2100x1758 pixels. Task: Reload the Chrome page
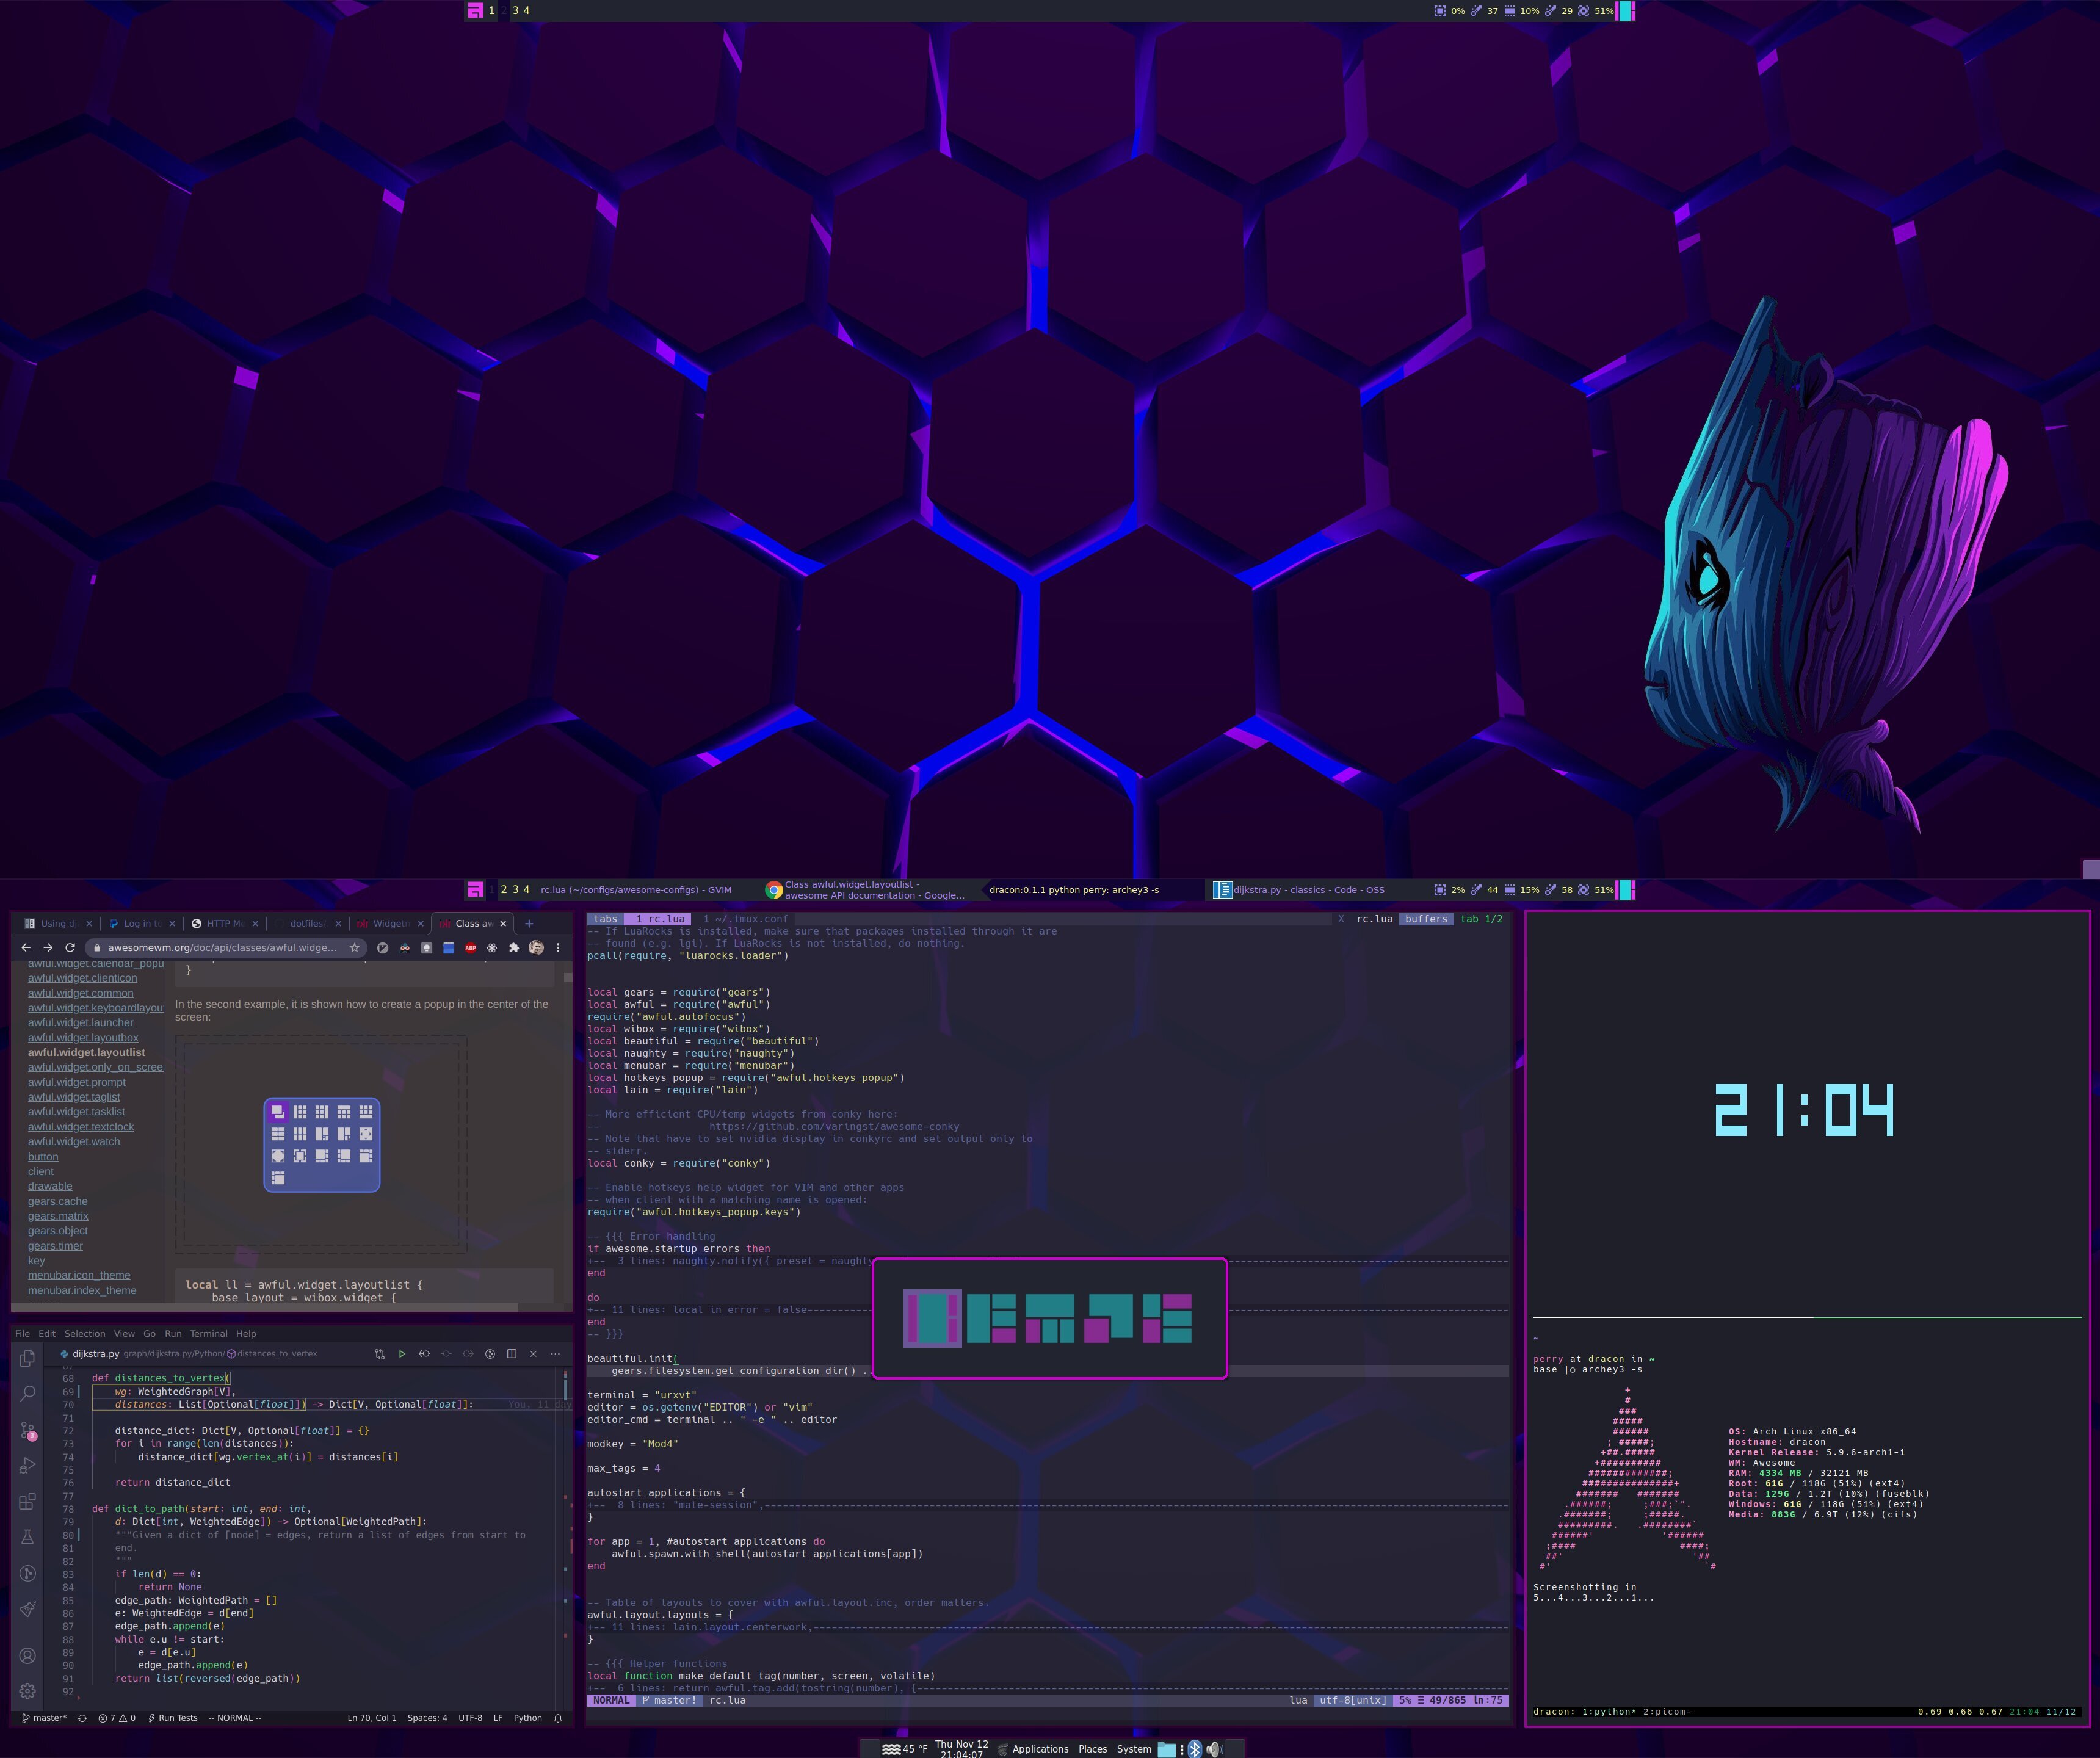(x=70, y=947)
